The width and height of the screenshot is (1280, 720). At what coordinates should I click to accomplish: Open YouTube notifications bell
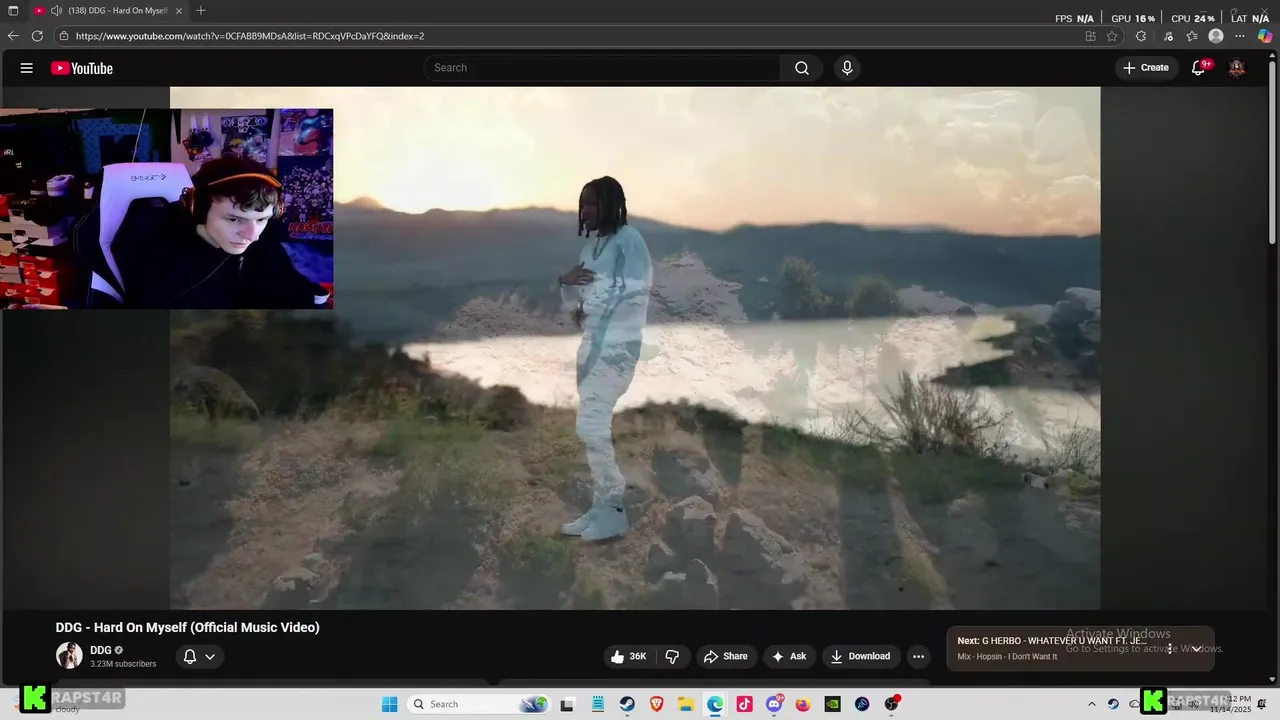pos(1199,68)
